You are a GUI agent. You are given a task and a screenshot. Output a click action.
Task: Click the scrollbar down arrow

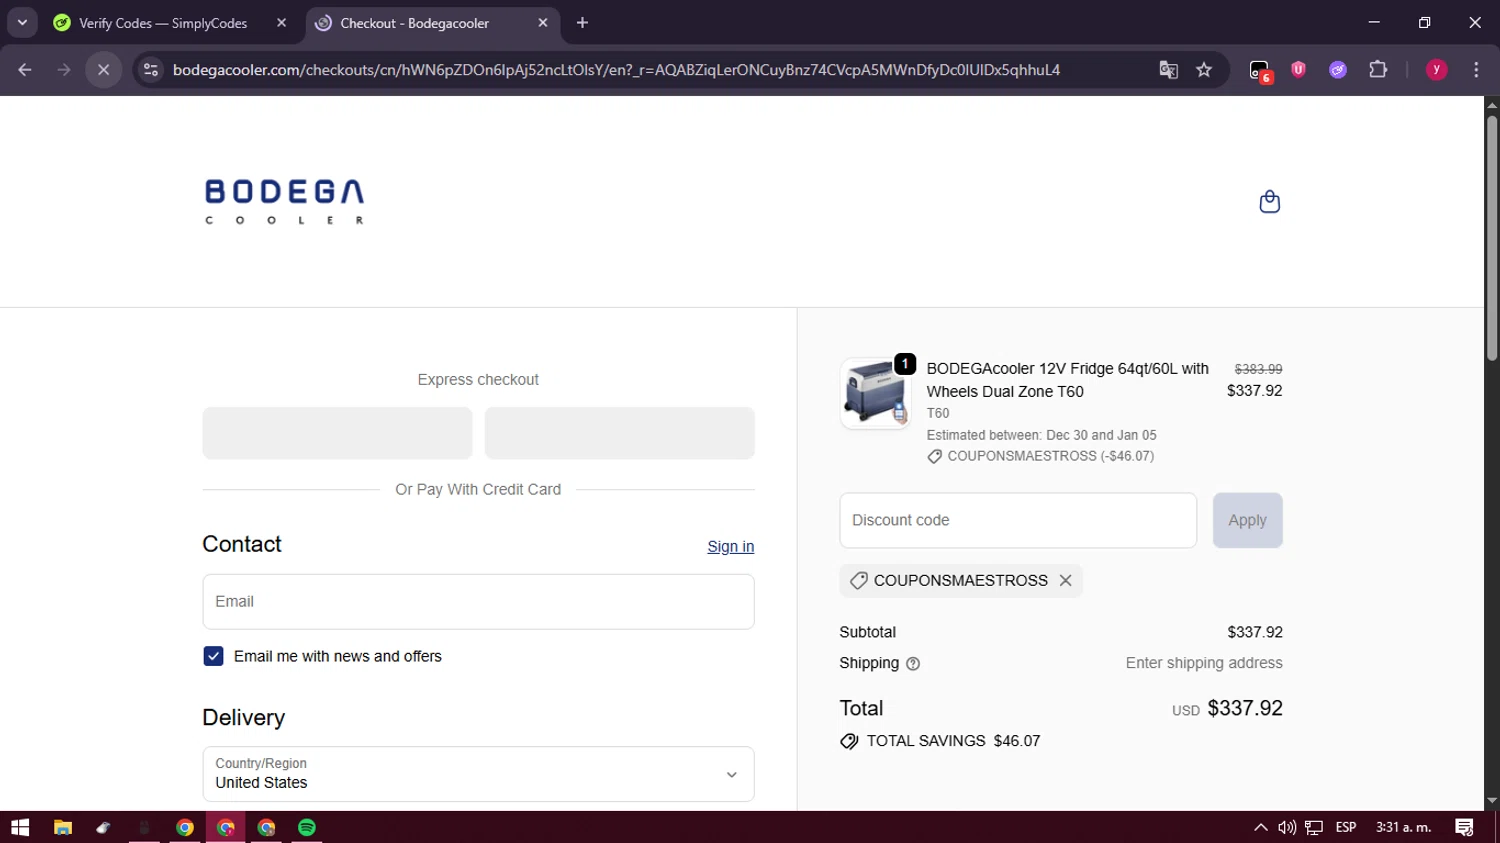[x=1492, y=801]
